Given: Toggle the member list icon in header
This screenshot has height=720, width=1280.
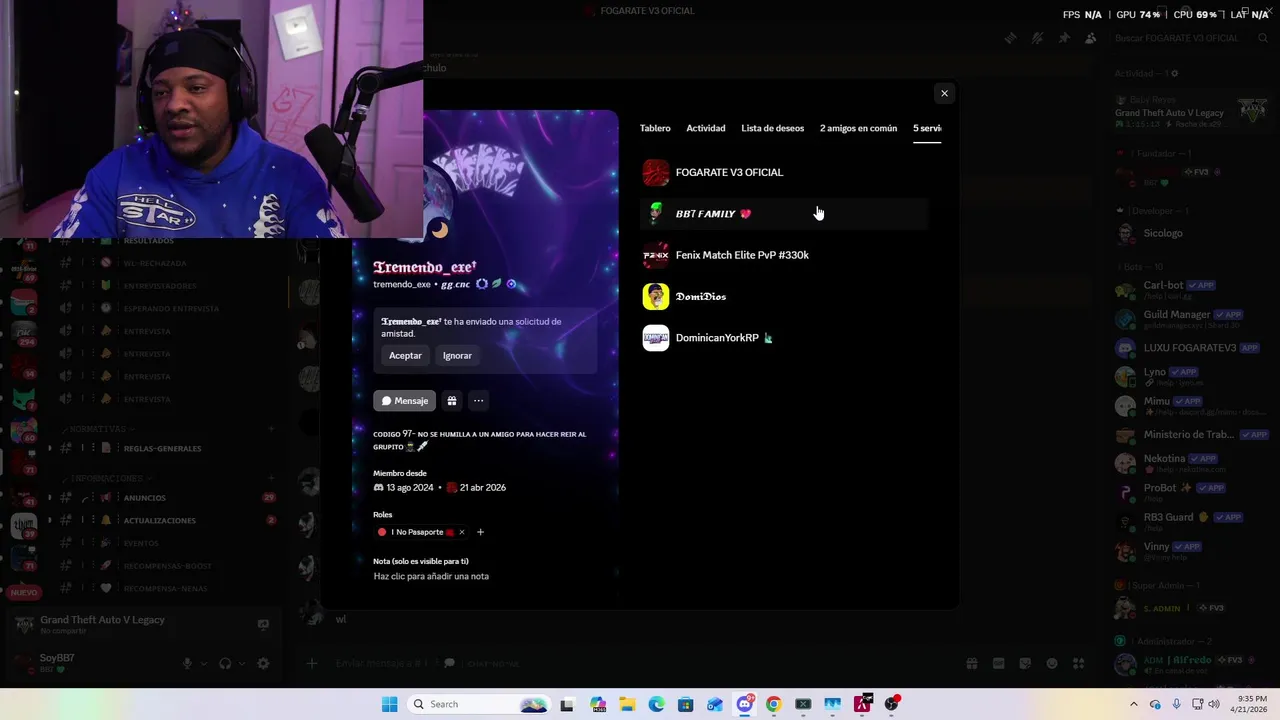Looking at the screenshot, I should tap(1091, 38).
